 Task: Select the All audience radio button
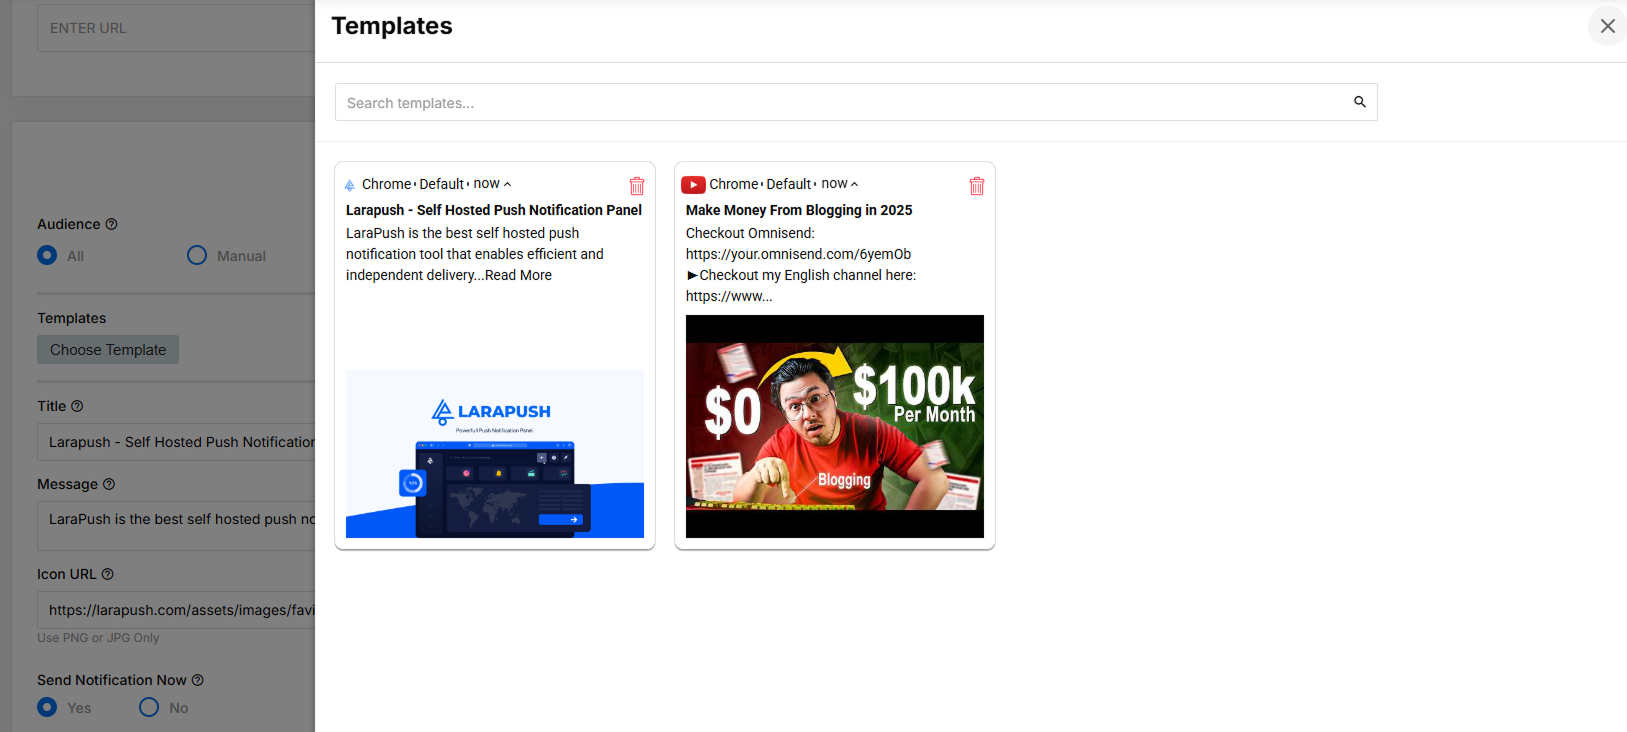(x=47, y=255)
